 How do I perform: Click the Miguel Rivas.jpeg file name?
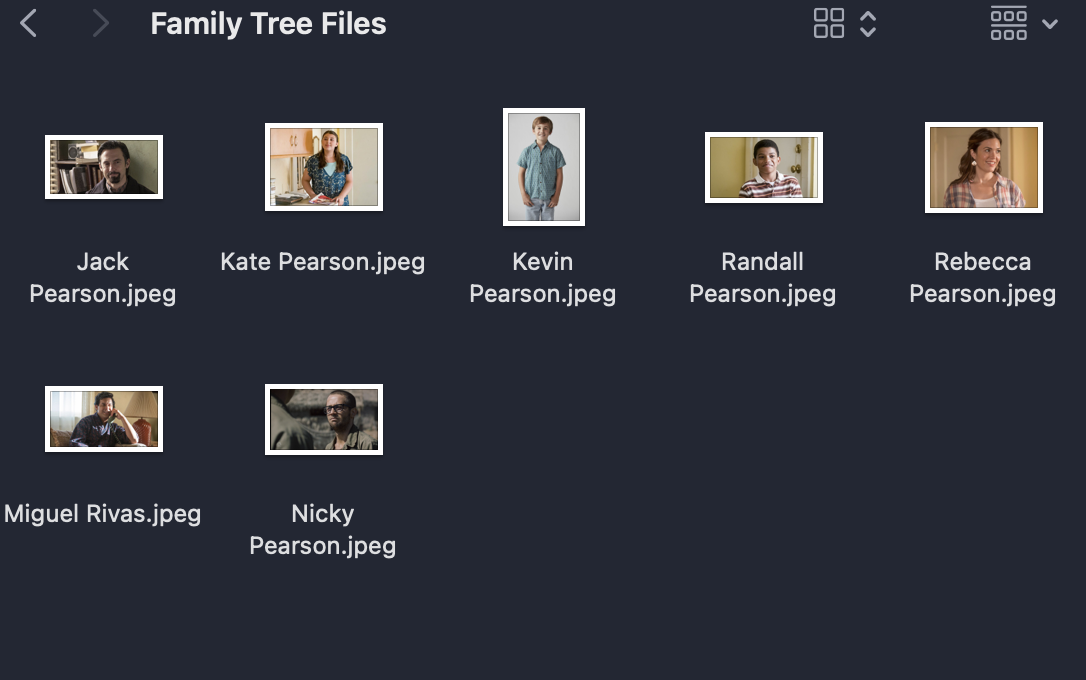pyautogui.click(x=103, y=515)
